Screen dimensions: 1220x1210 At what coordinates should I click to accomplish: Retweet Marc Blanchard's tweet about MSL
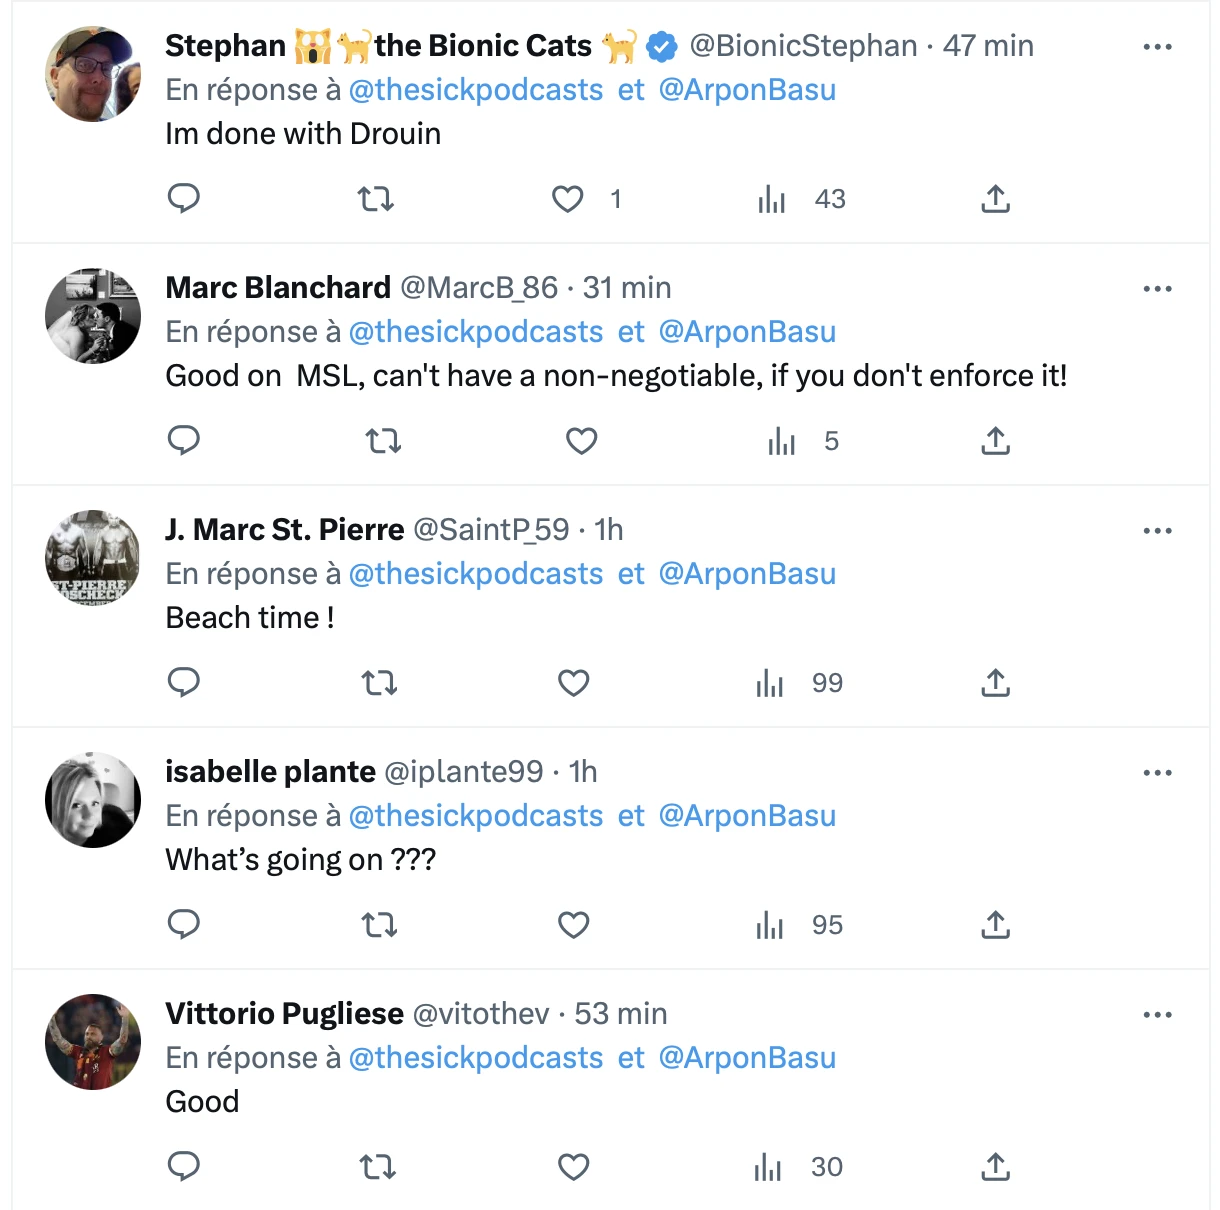tap(383, 441)
